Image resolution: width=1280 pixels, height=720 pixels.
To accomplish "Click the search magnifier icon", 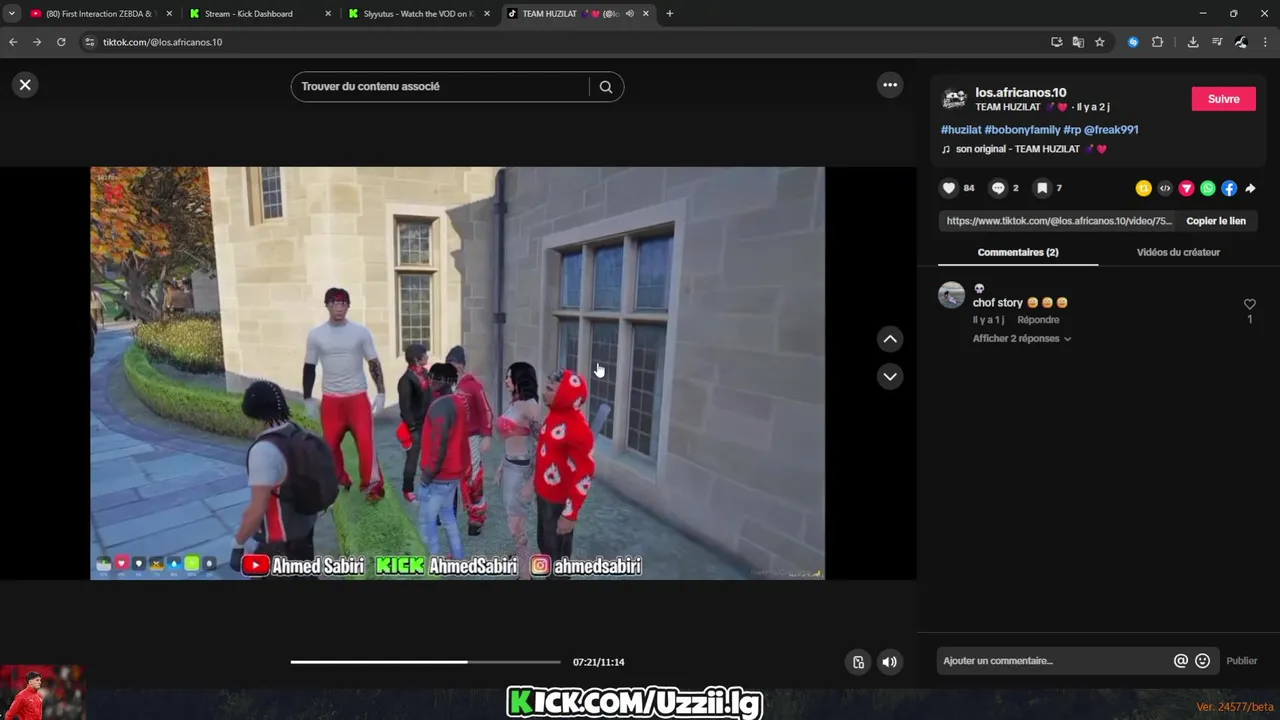I will coord(606,87).
